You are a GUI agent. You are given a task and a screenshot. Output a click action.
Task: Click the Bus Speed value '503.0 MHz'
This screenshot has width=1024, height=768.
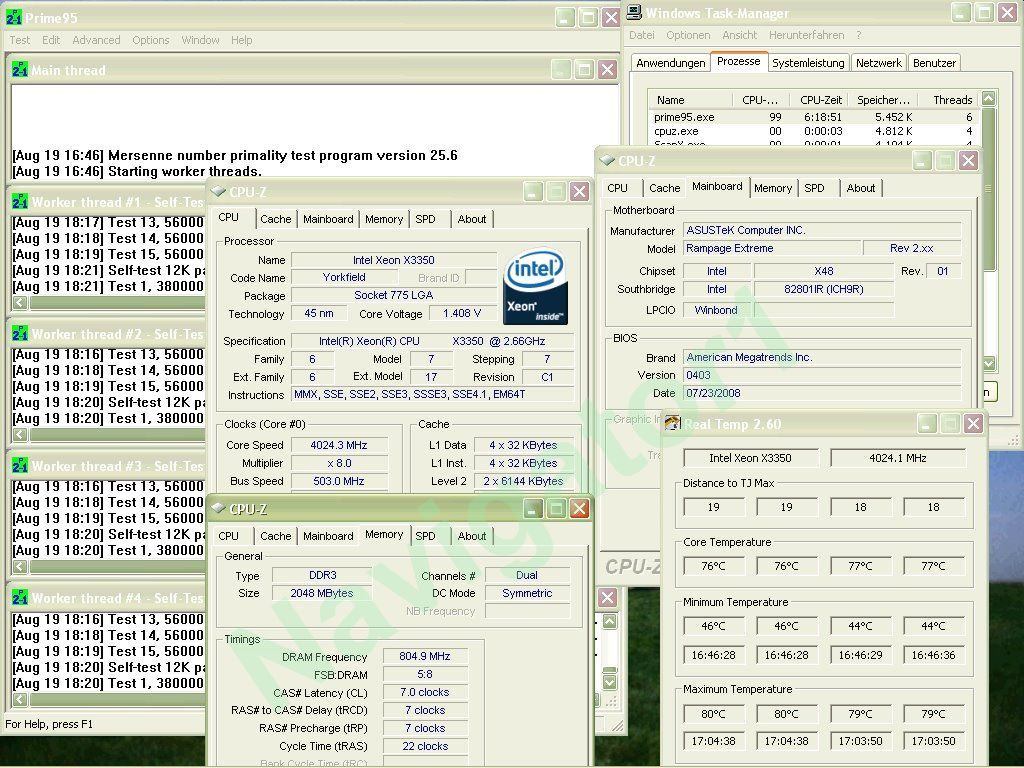[x=339, y=481]
